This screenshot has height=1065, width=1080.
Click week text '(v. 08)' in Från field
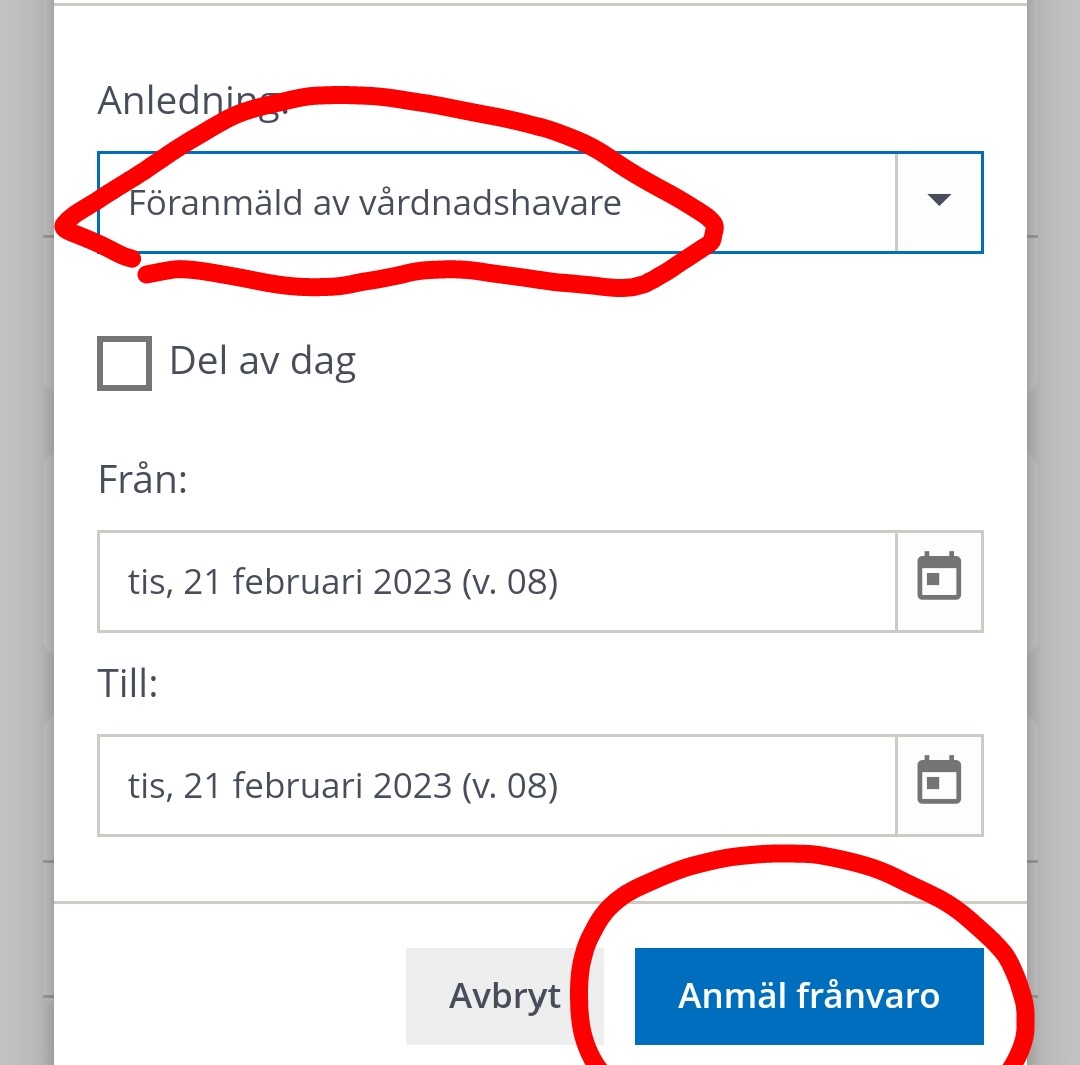click(509, 581)
